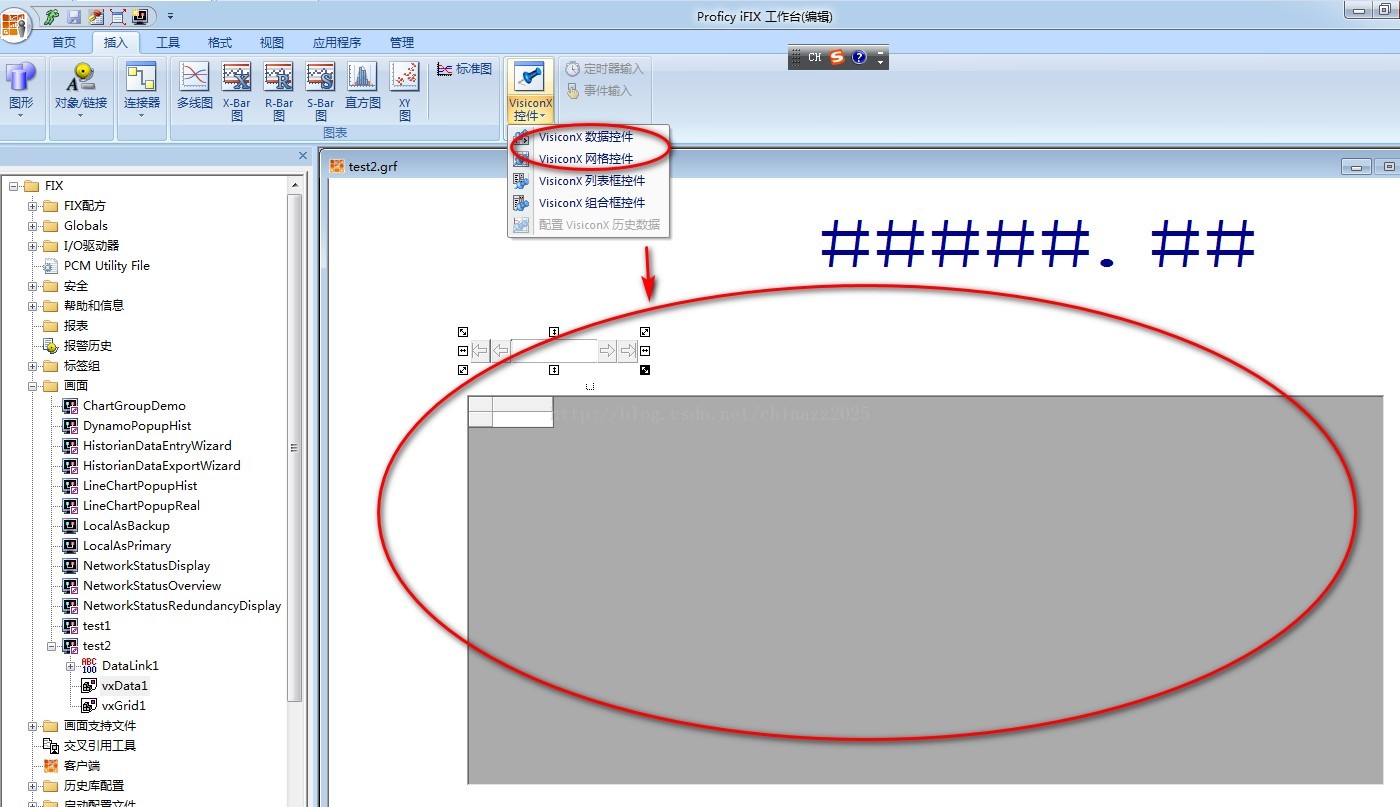The height and width of the screenshot is (807, 1400).
Task: Select LineChartPopupReal picture
Action: click(141, 506)
